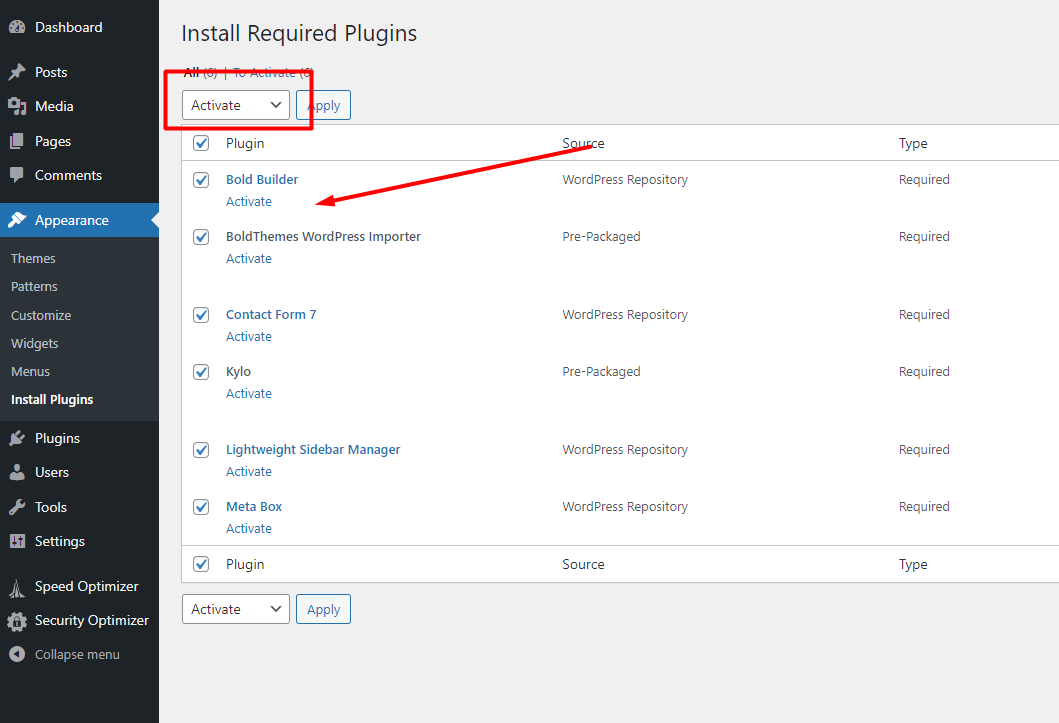Screen dimensions: 1059x723
Task: Click the top Apply button
Action: click(x=324, y=105)
